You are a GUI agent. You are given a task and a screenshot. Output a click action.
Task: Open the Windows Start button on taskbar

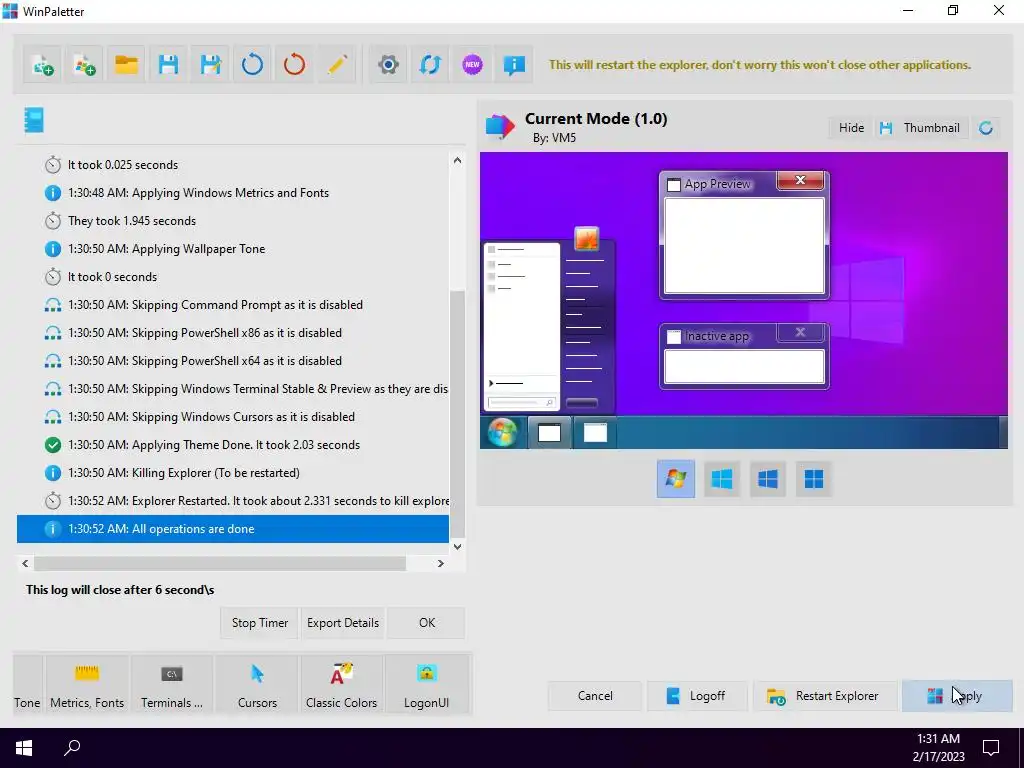24,748
